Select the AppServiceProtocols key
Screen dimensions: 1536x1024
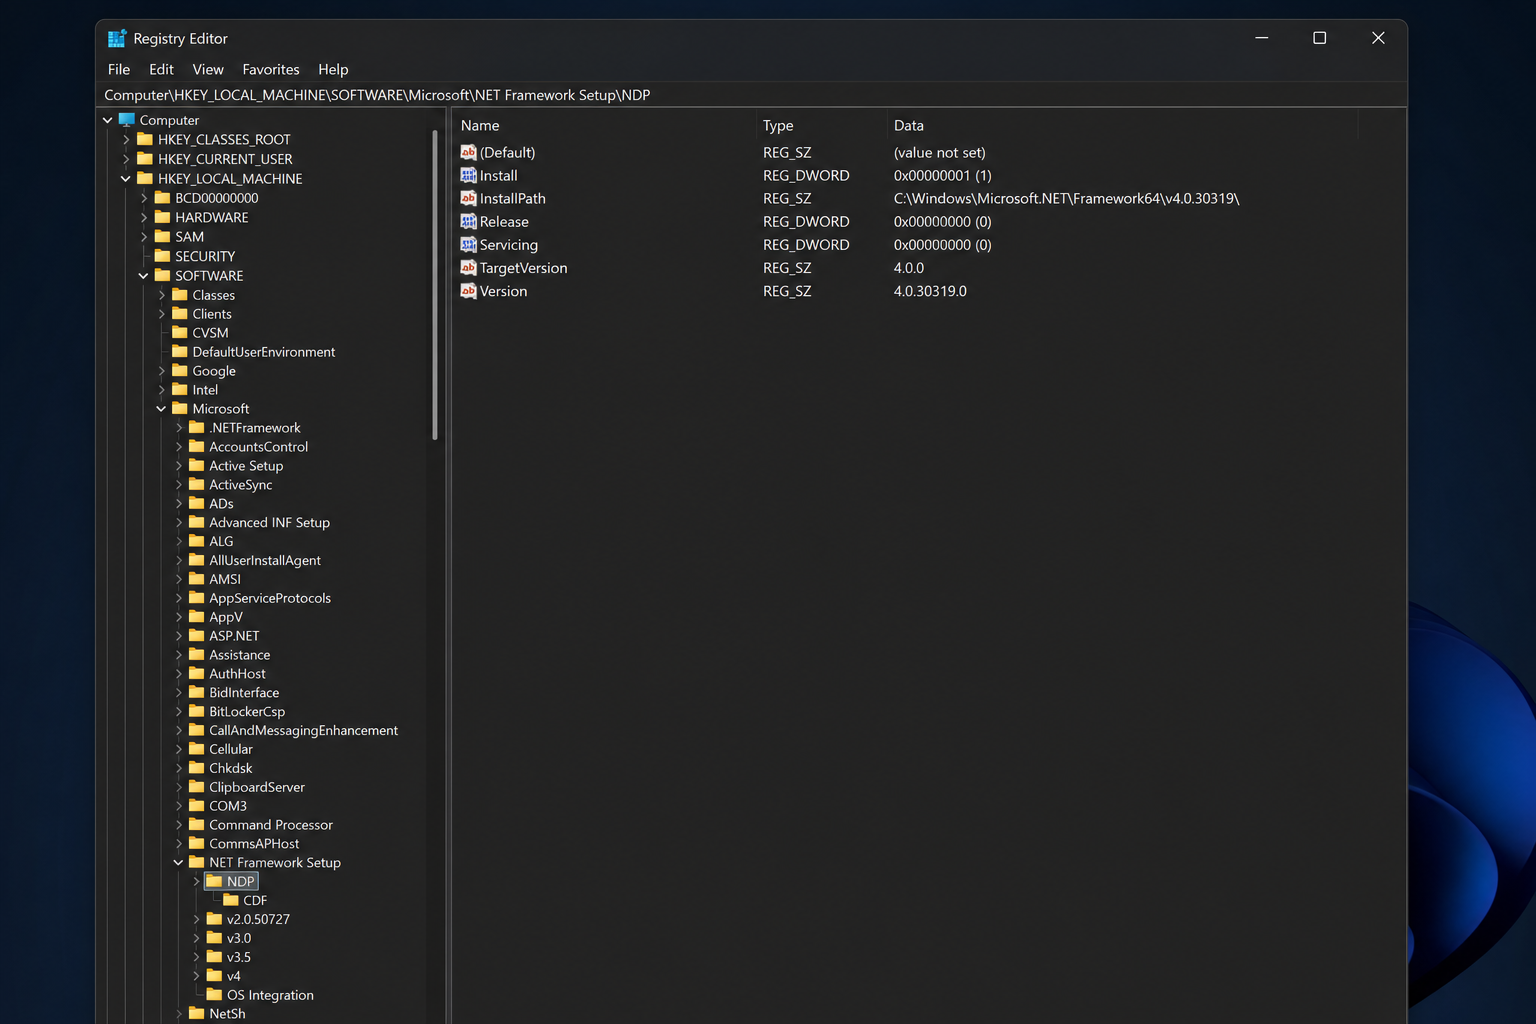click(x=270, y=598)
